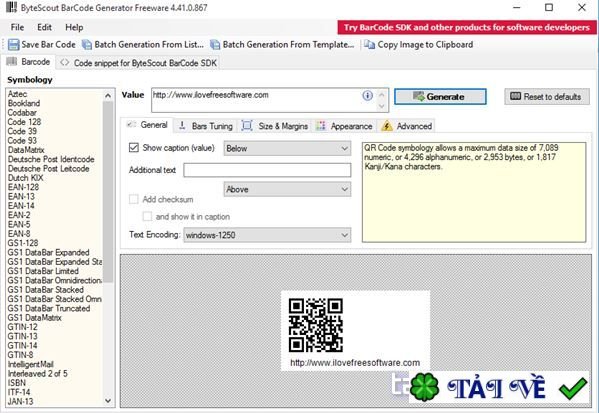
Task: Switch to the Bars Tuning tab
Action: click(x=206, y=126)
